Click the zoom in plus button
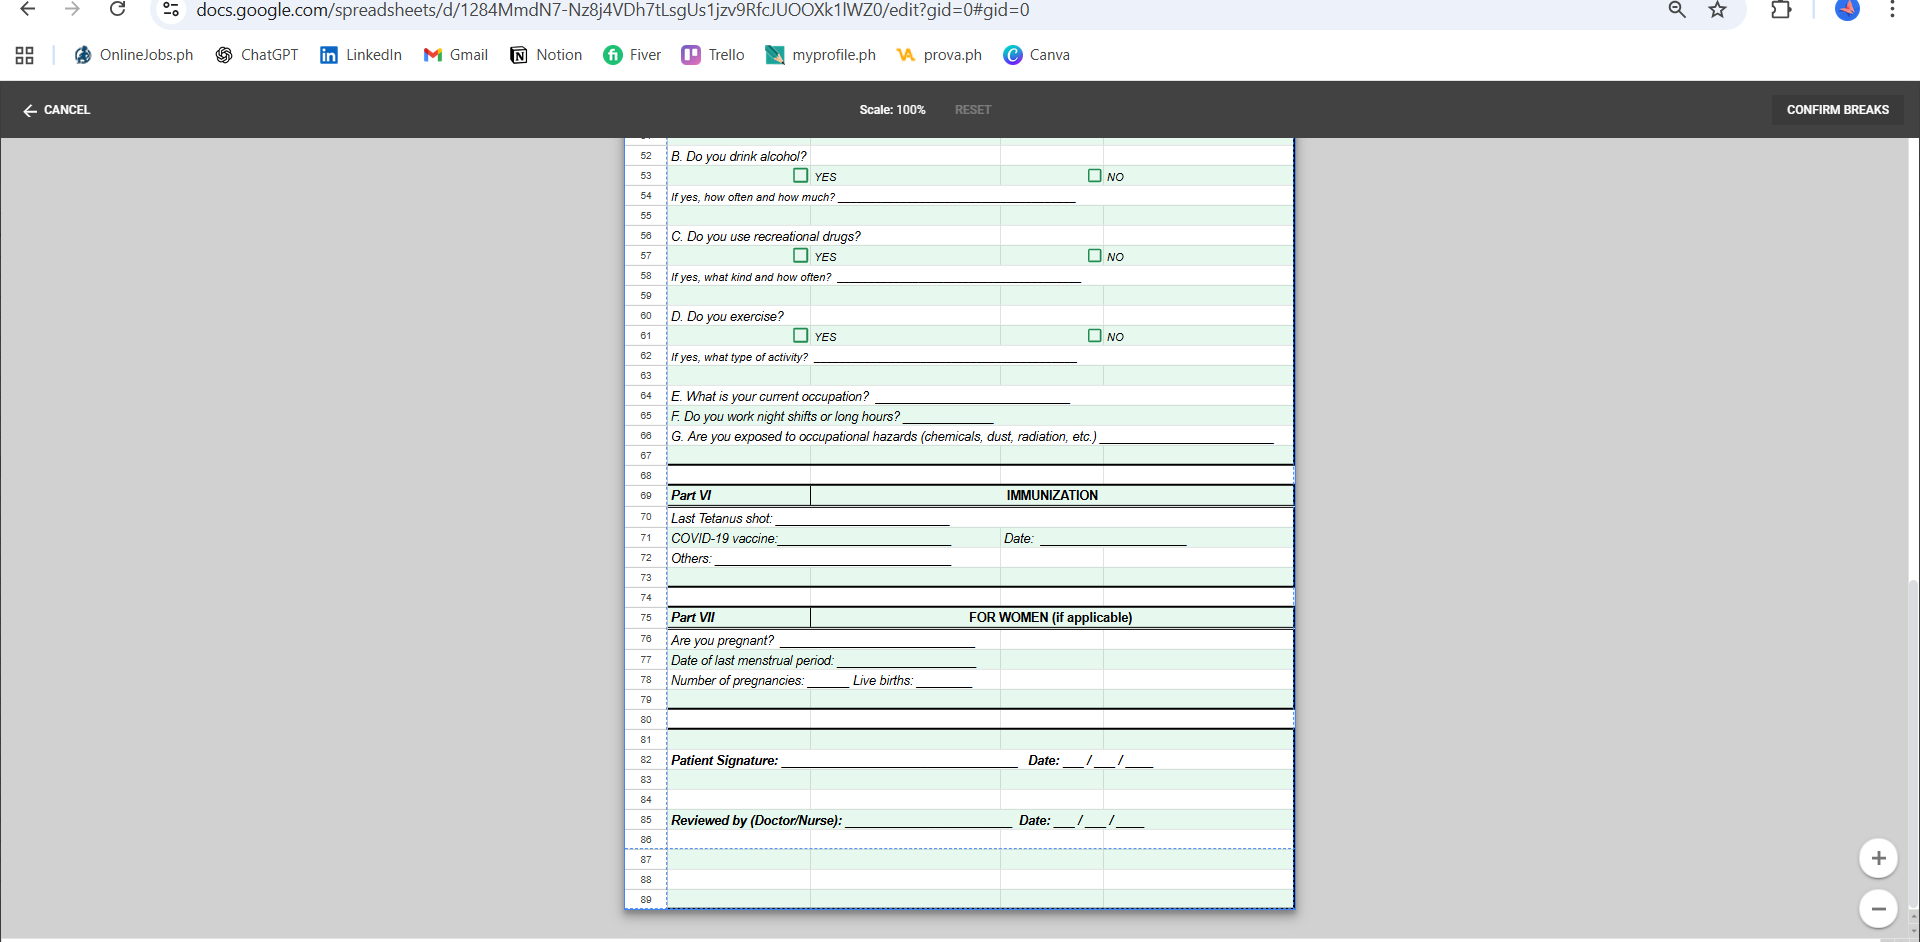The width and height of the screenshot is (1920, 942). (x=1877, y=858)
